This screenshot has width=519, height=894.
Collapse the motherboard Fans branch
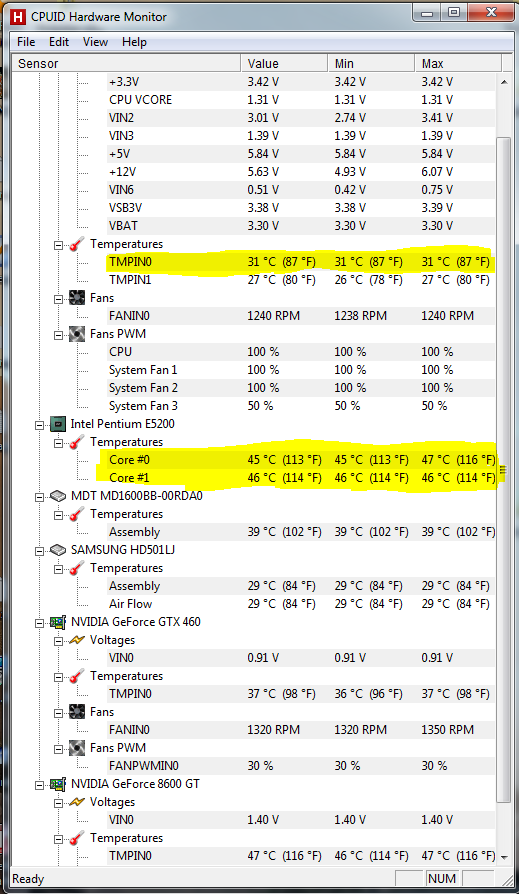point(58,299)
